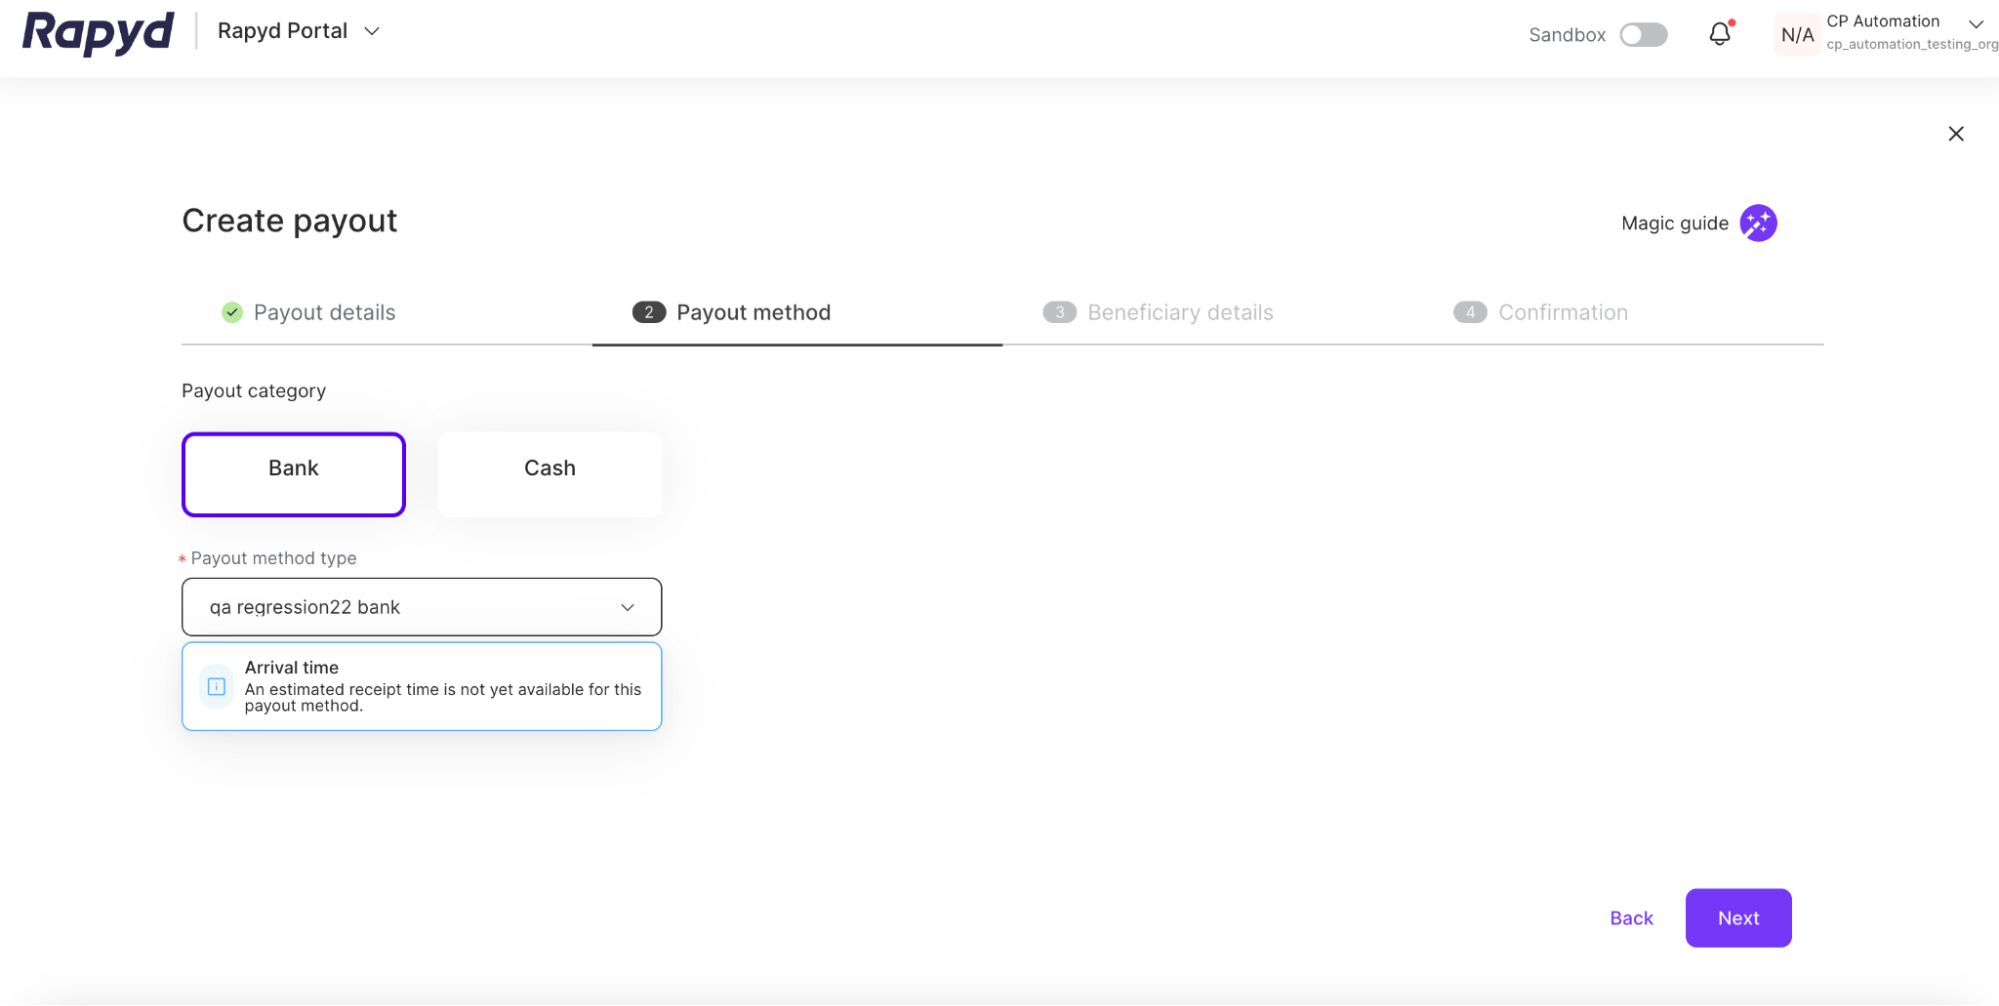Switch to the Payout method tab
Viewport: 1999px width, 1006px height.
[753, 311]
